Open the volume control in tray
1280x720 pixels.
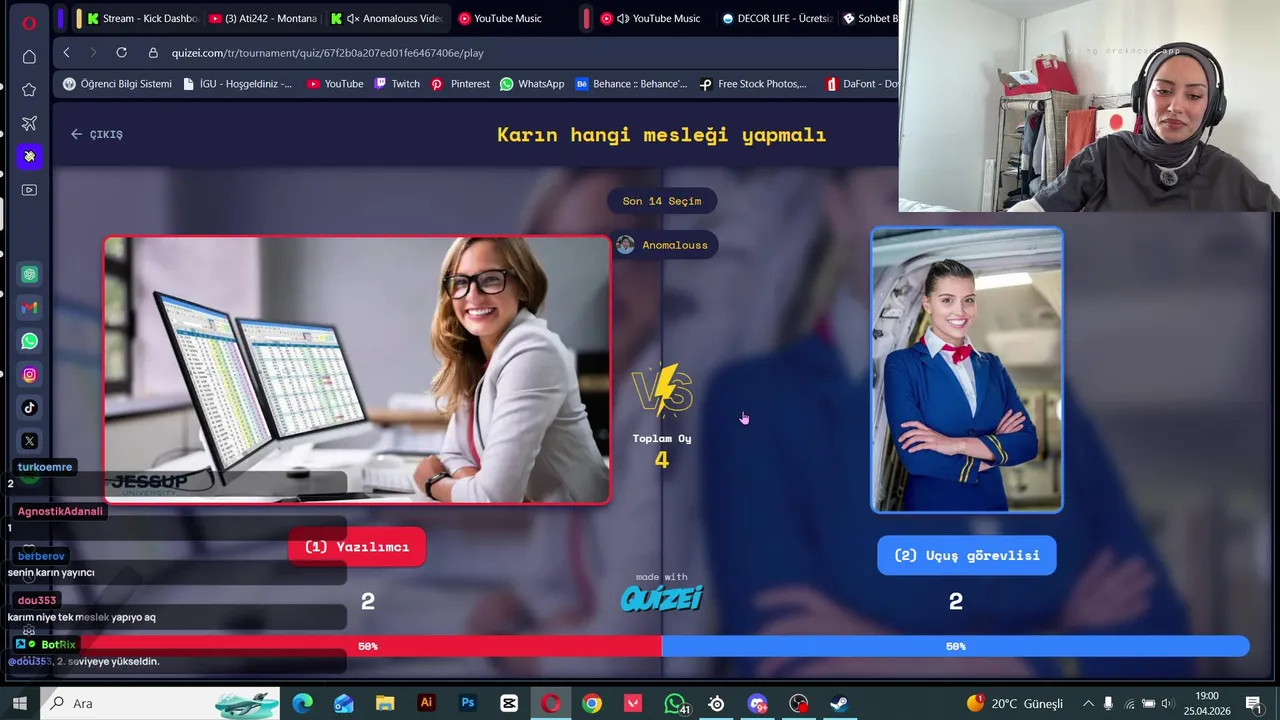(x=1168, y=703)
